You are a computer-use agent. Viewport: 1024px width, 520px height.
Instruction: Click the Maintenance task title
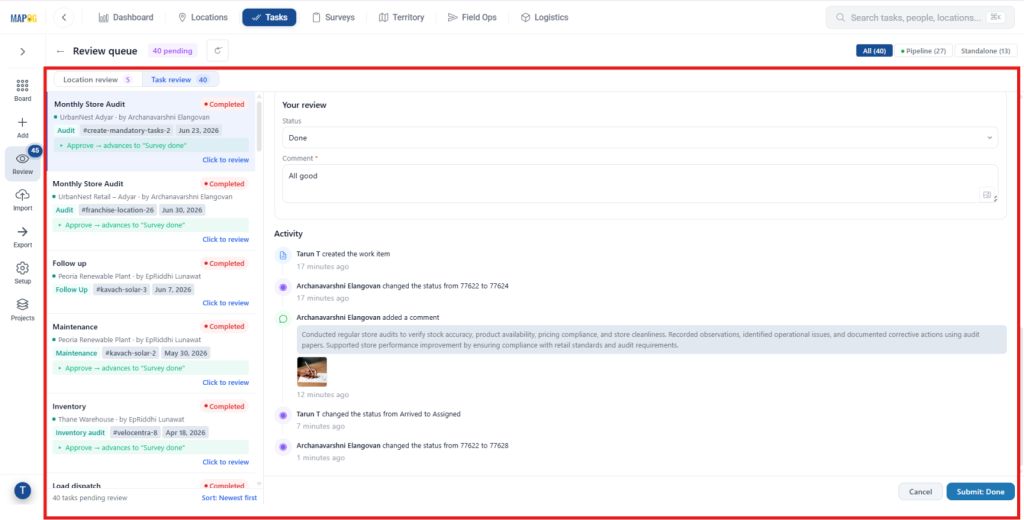pos(75,327)
